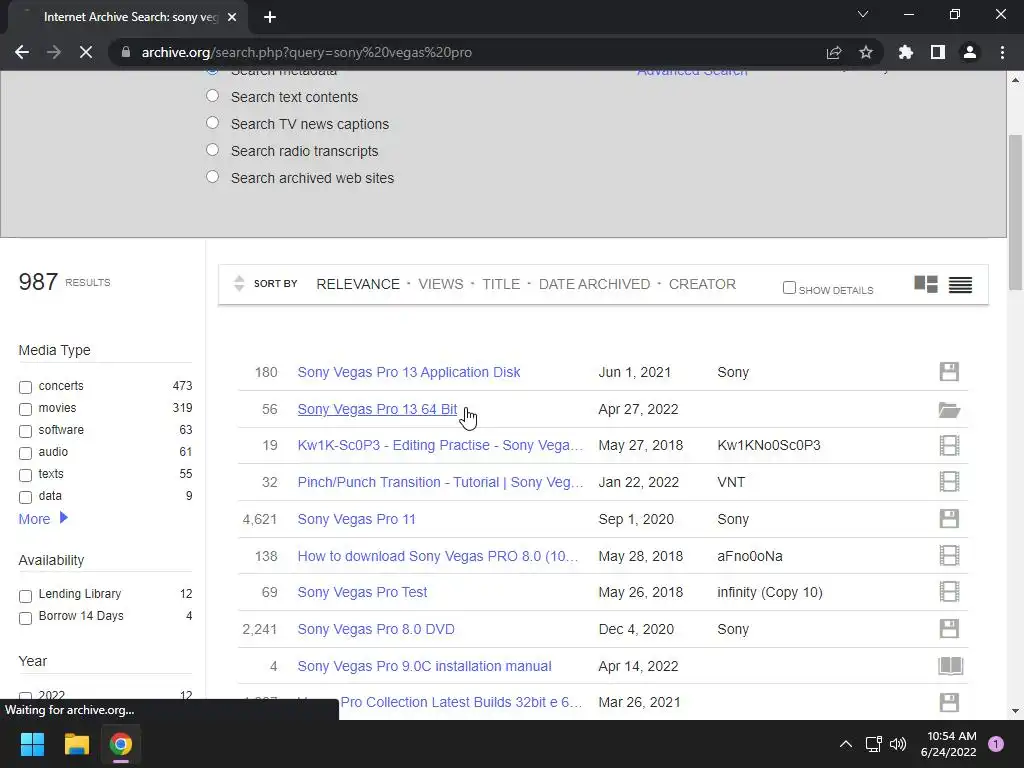Open Windows Start menu
Screen dimensions: 1024x768
click(32, 744)
